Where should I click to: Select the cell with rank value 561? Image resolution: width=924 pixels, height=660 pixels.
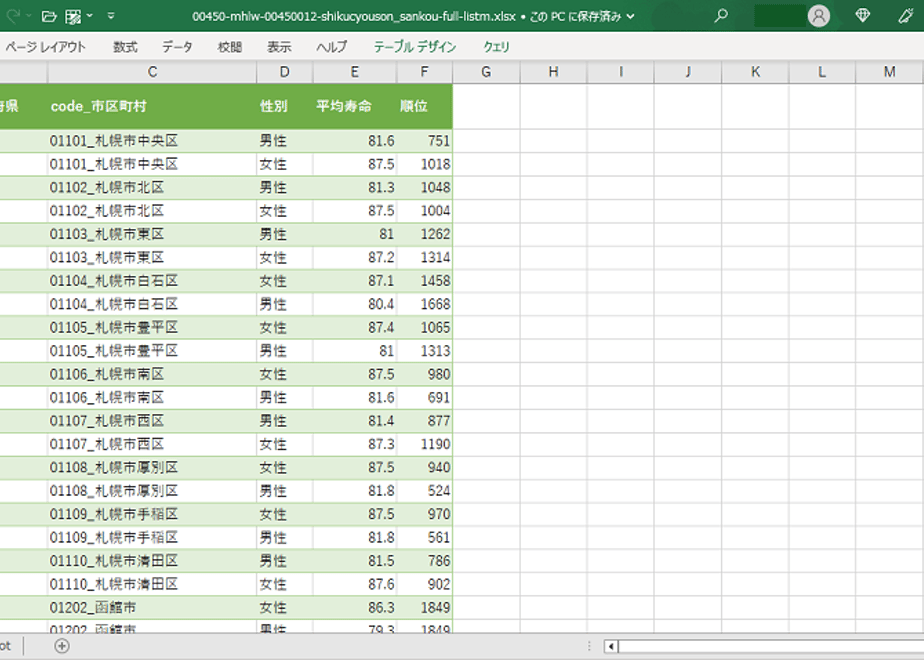click(424, 538)
